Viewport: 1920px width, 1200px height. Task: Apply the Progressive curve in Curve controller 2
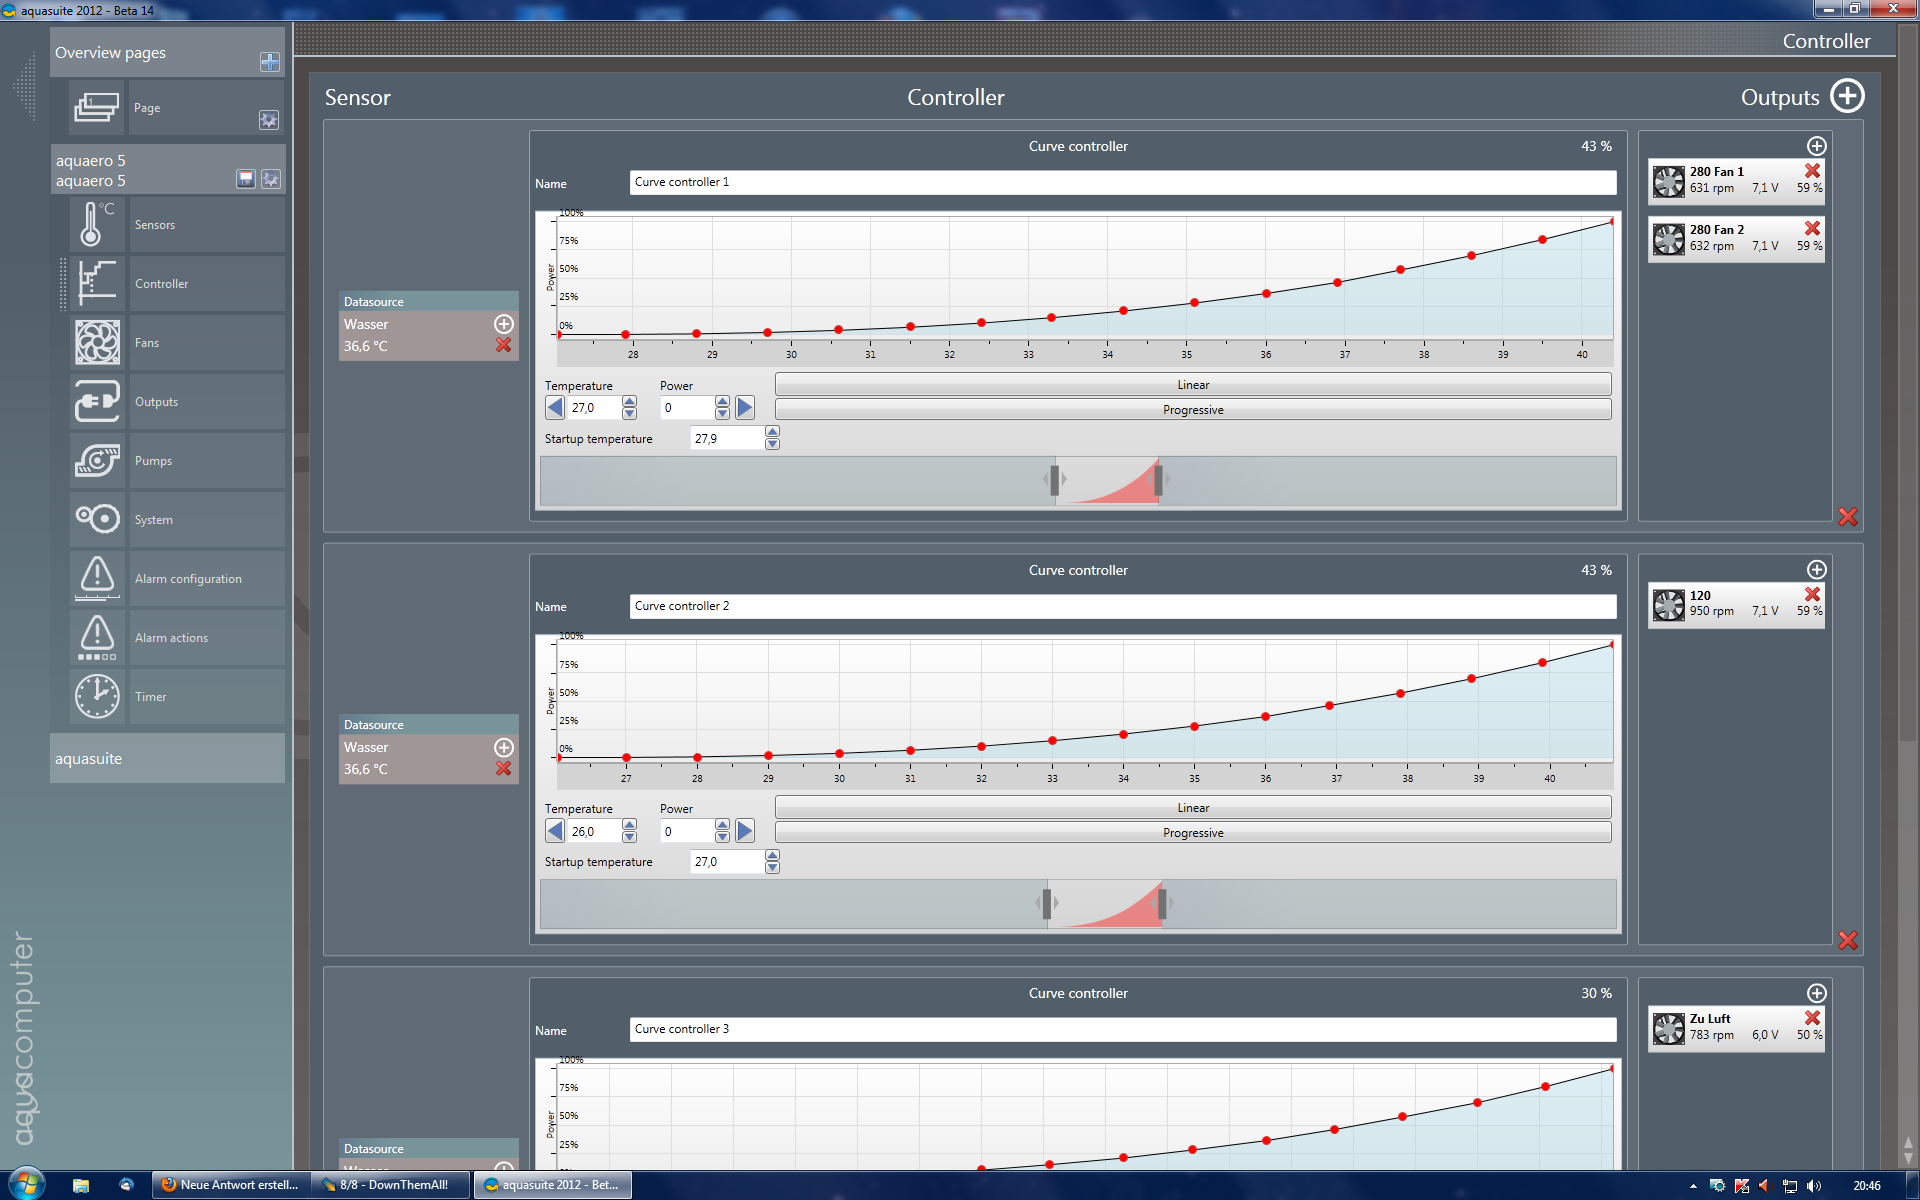pos(1192,833)
